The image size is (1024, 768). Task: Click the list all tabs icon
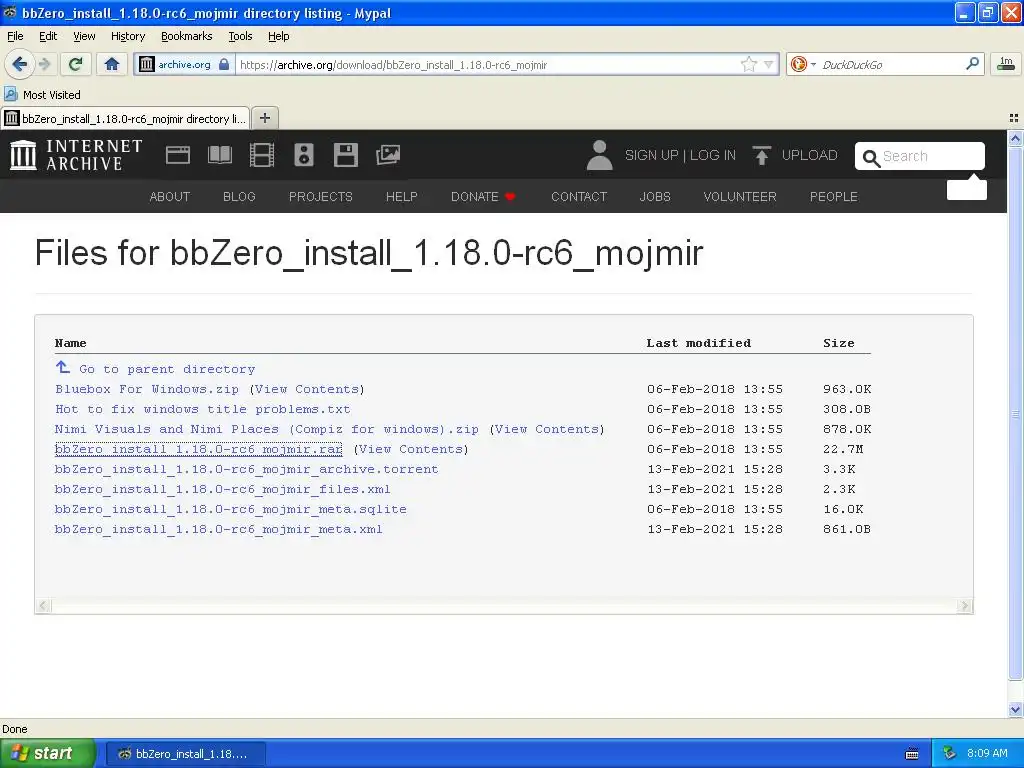(1014, 118)
